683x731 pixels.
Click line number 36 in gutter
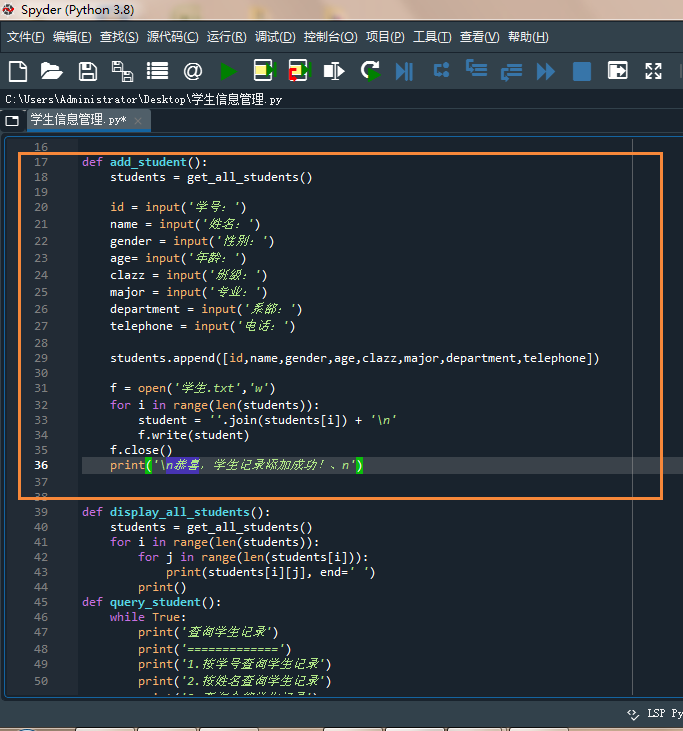tap(41, 465)
